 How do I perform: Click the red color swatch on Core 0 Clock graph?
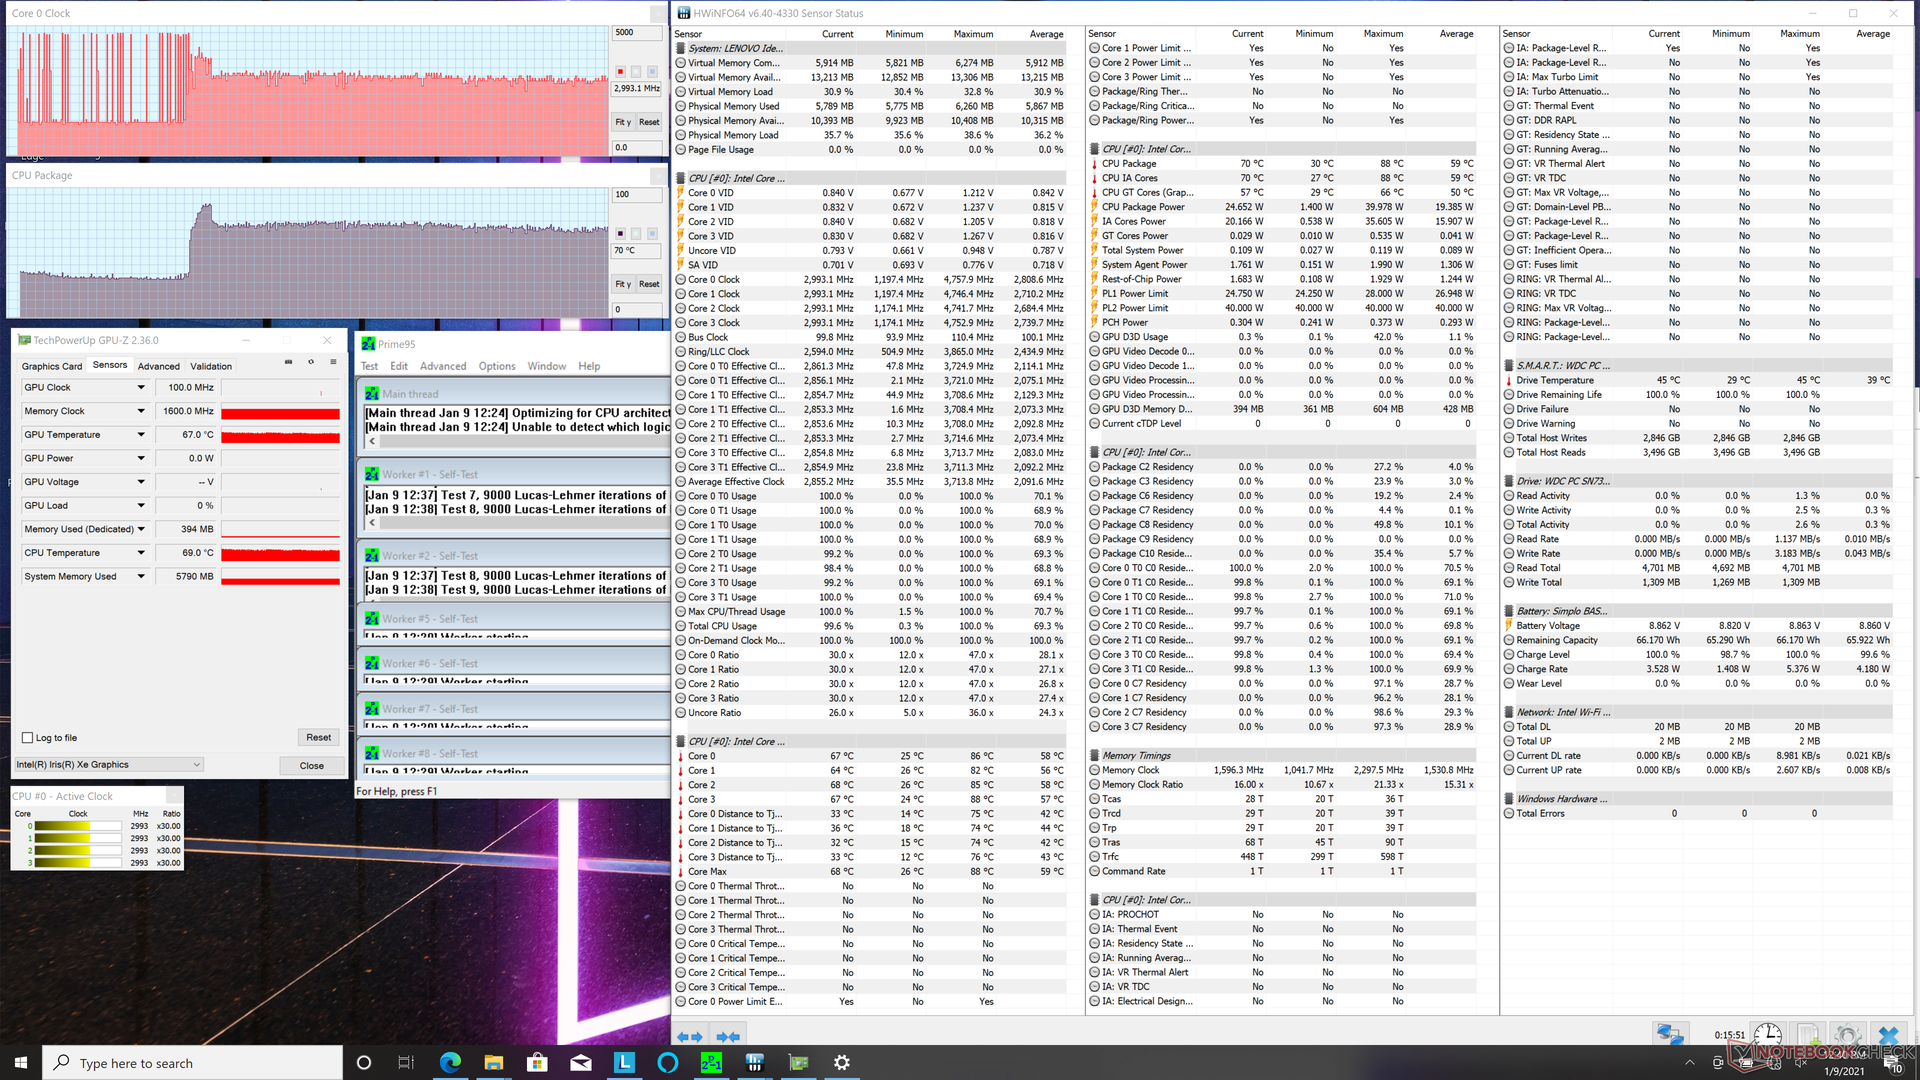click(620, 72)
